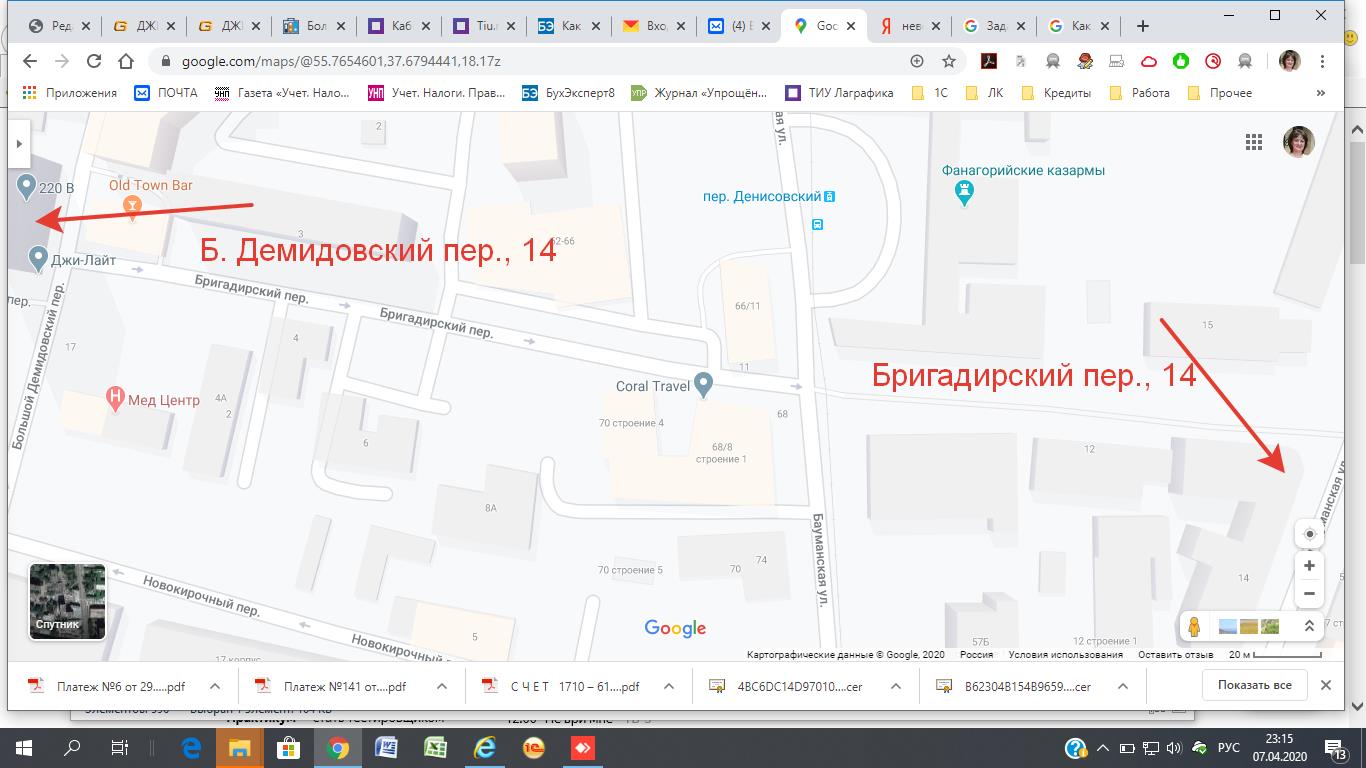Open the 4BC6DC14D97010 cer download
This screenshot has width=1366, height=768.
787,686
